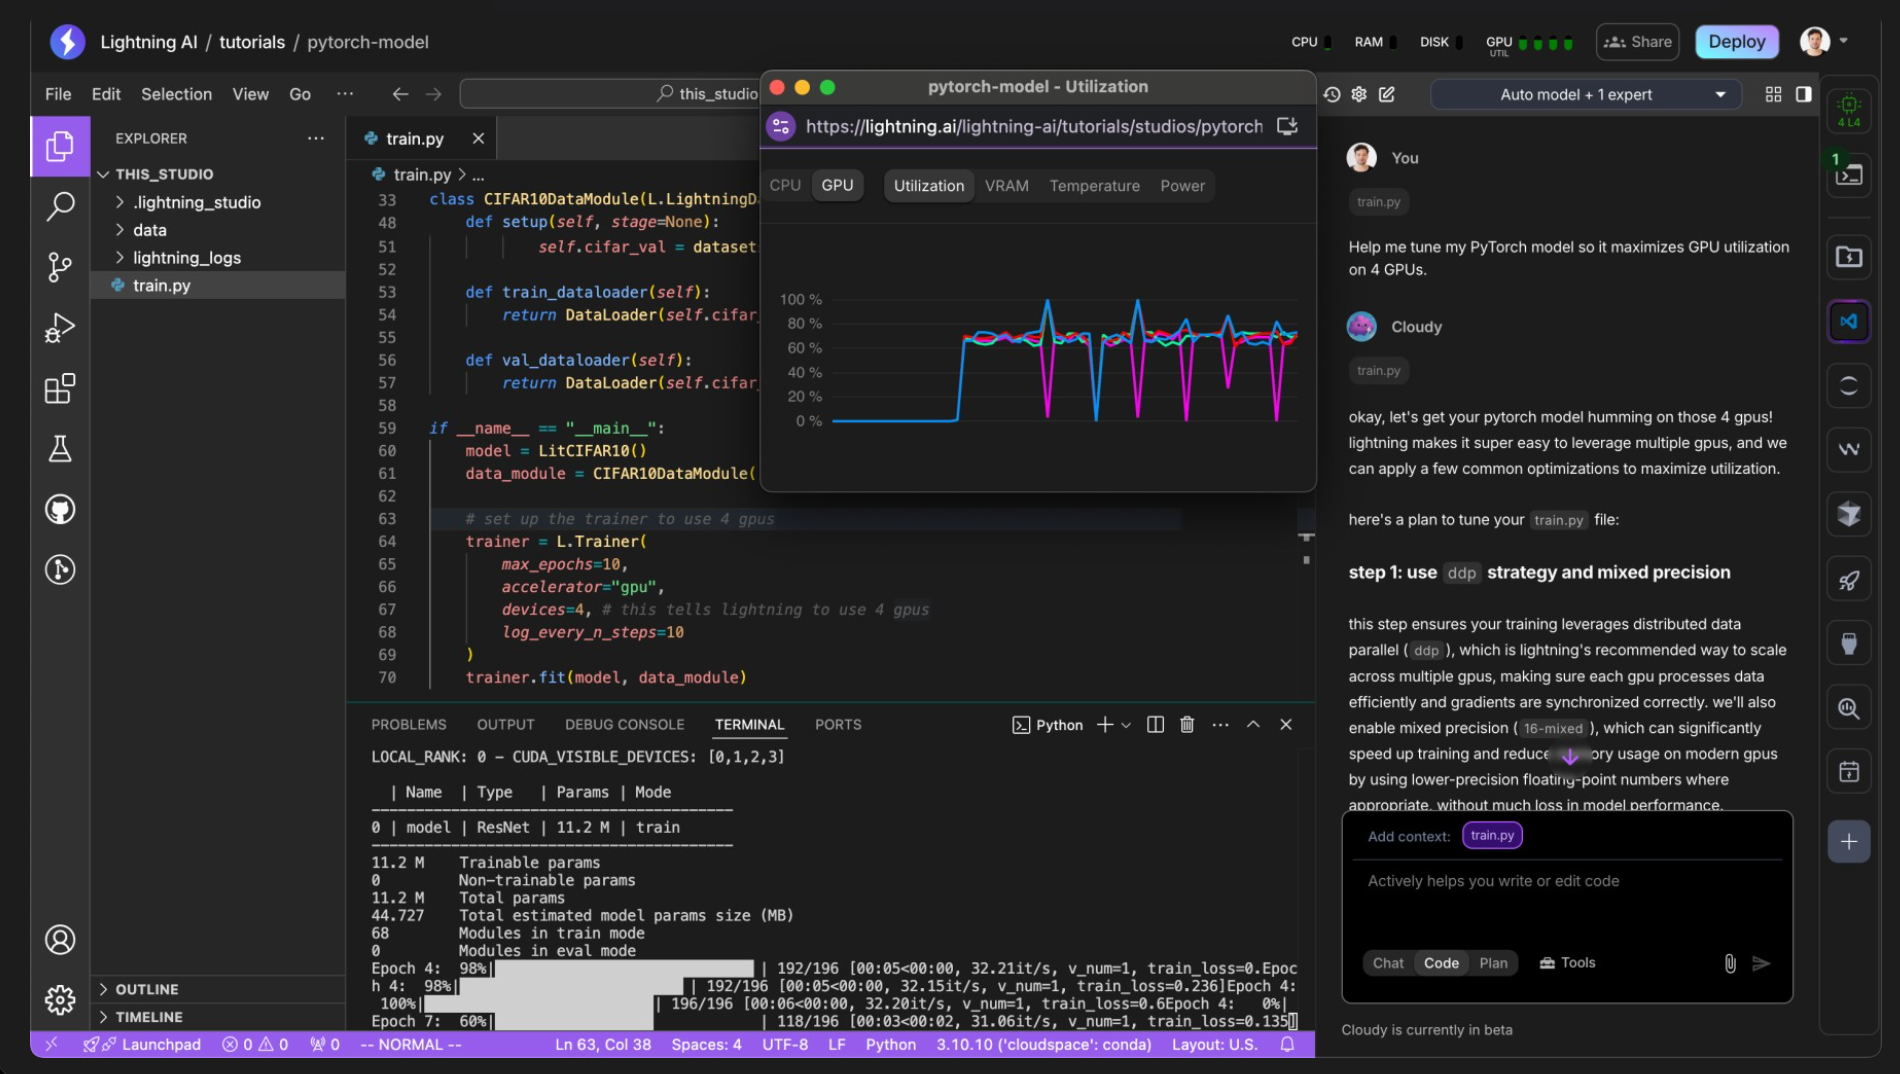Open Accounts icon in activity bar

pyautogui.click(x=60, y=940)
